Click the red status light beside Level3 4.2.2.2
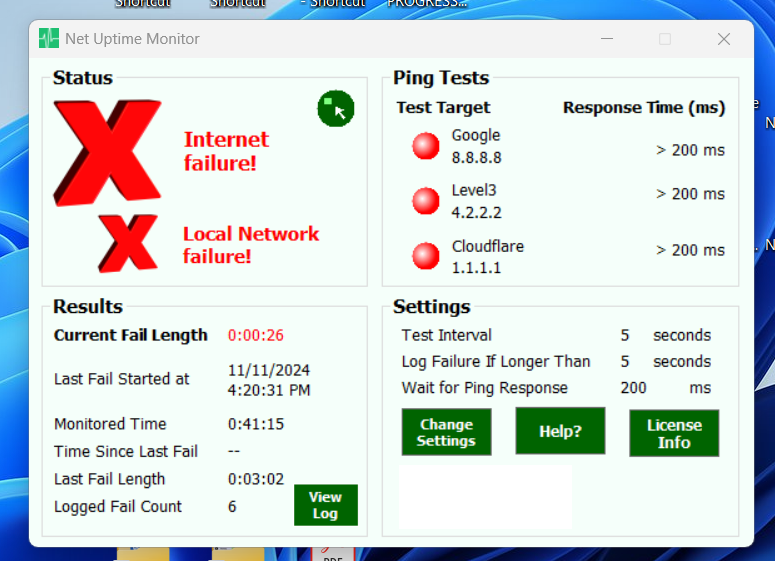Screen dimensions: 775x561 tap(426, 201)
